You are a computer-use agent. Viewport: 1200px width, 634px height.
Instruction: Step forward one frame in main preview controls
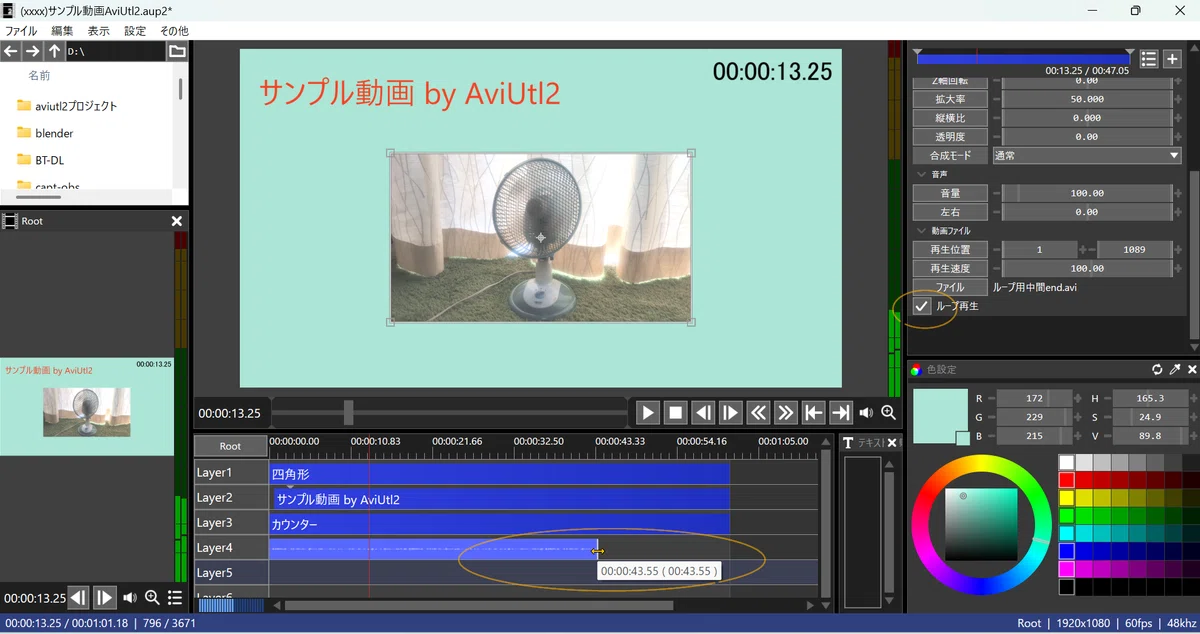click(x=731, y=412)
